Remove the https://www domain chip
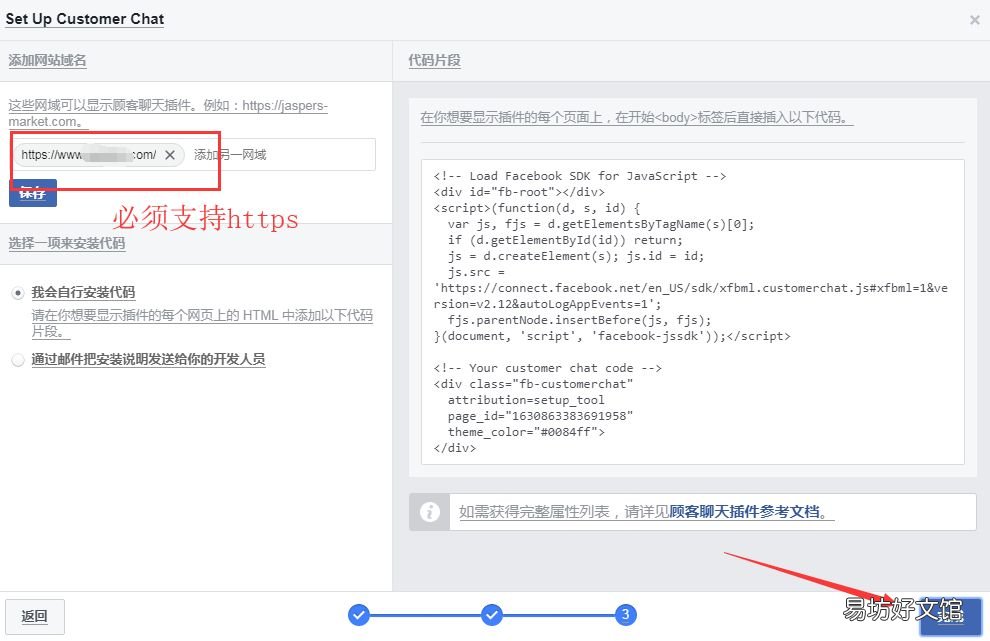Screen dimensions: 990x641 [x=170, y=155]
